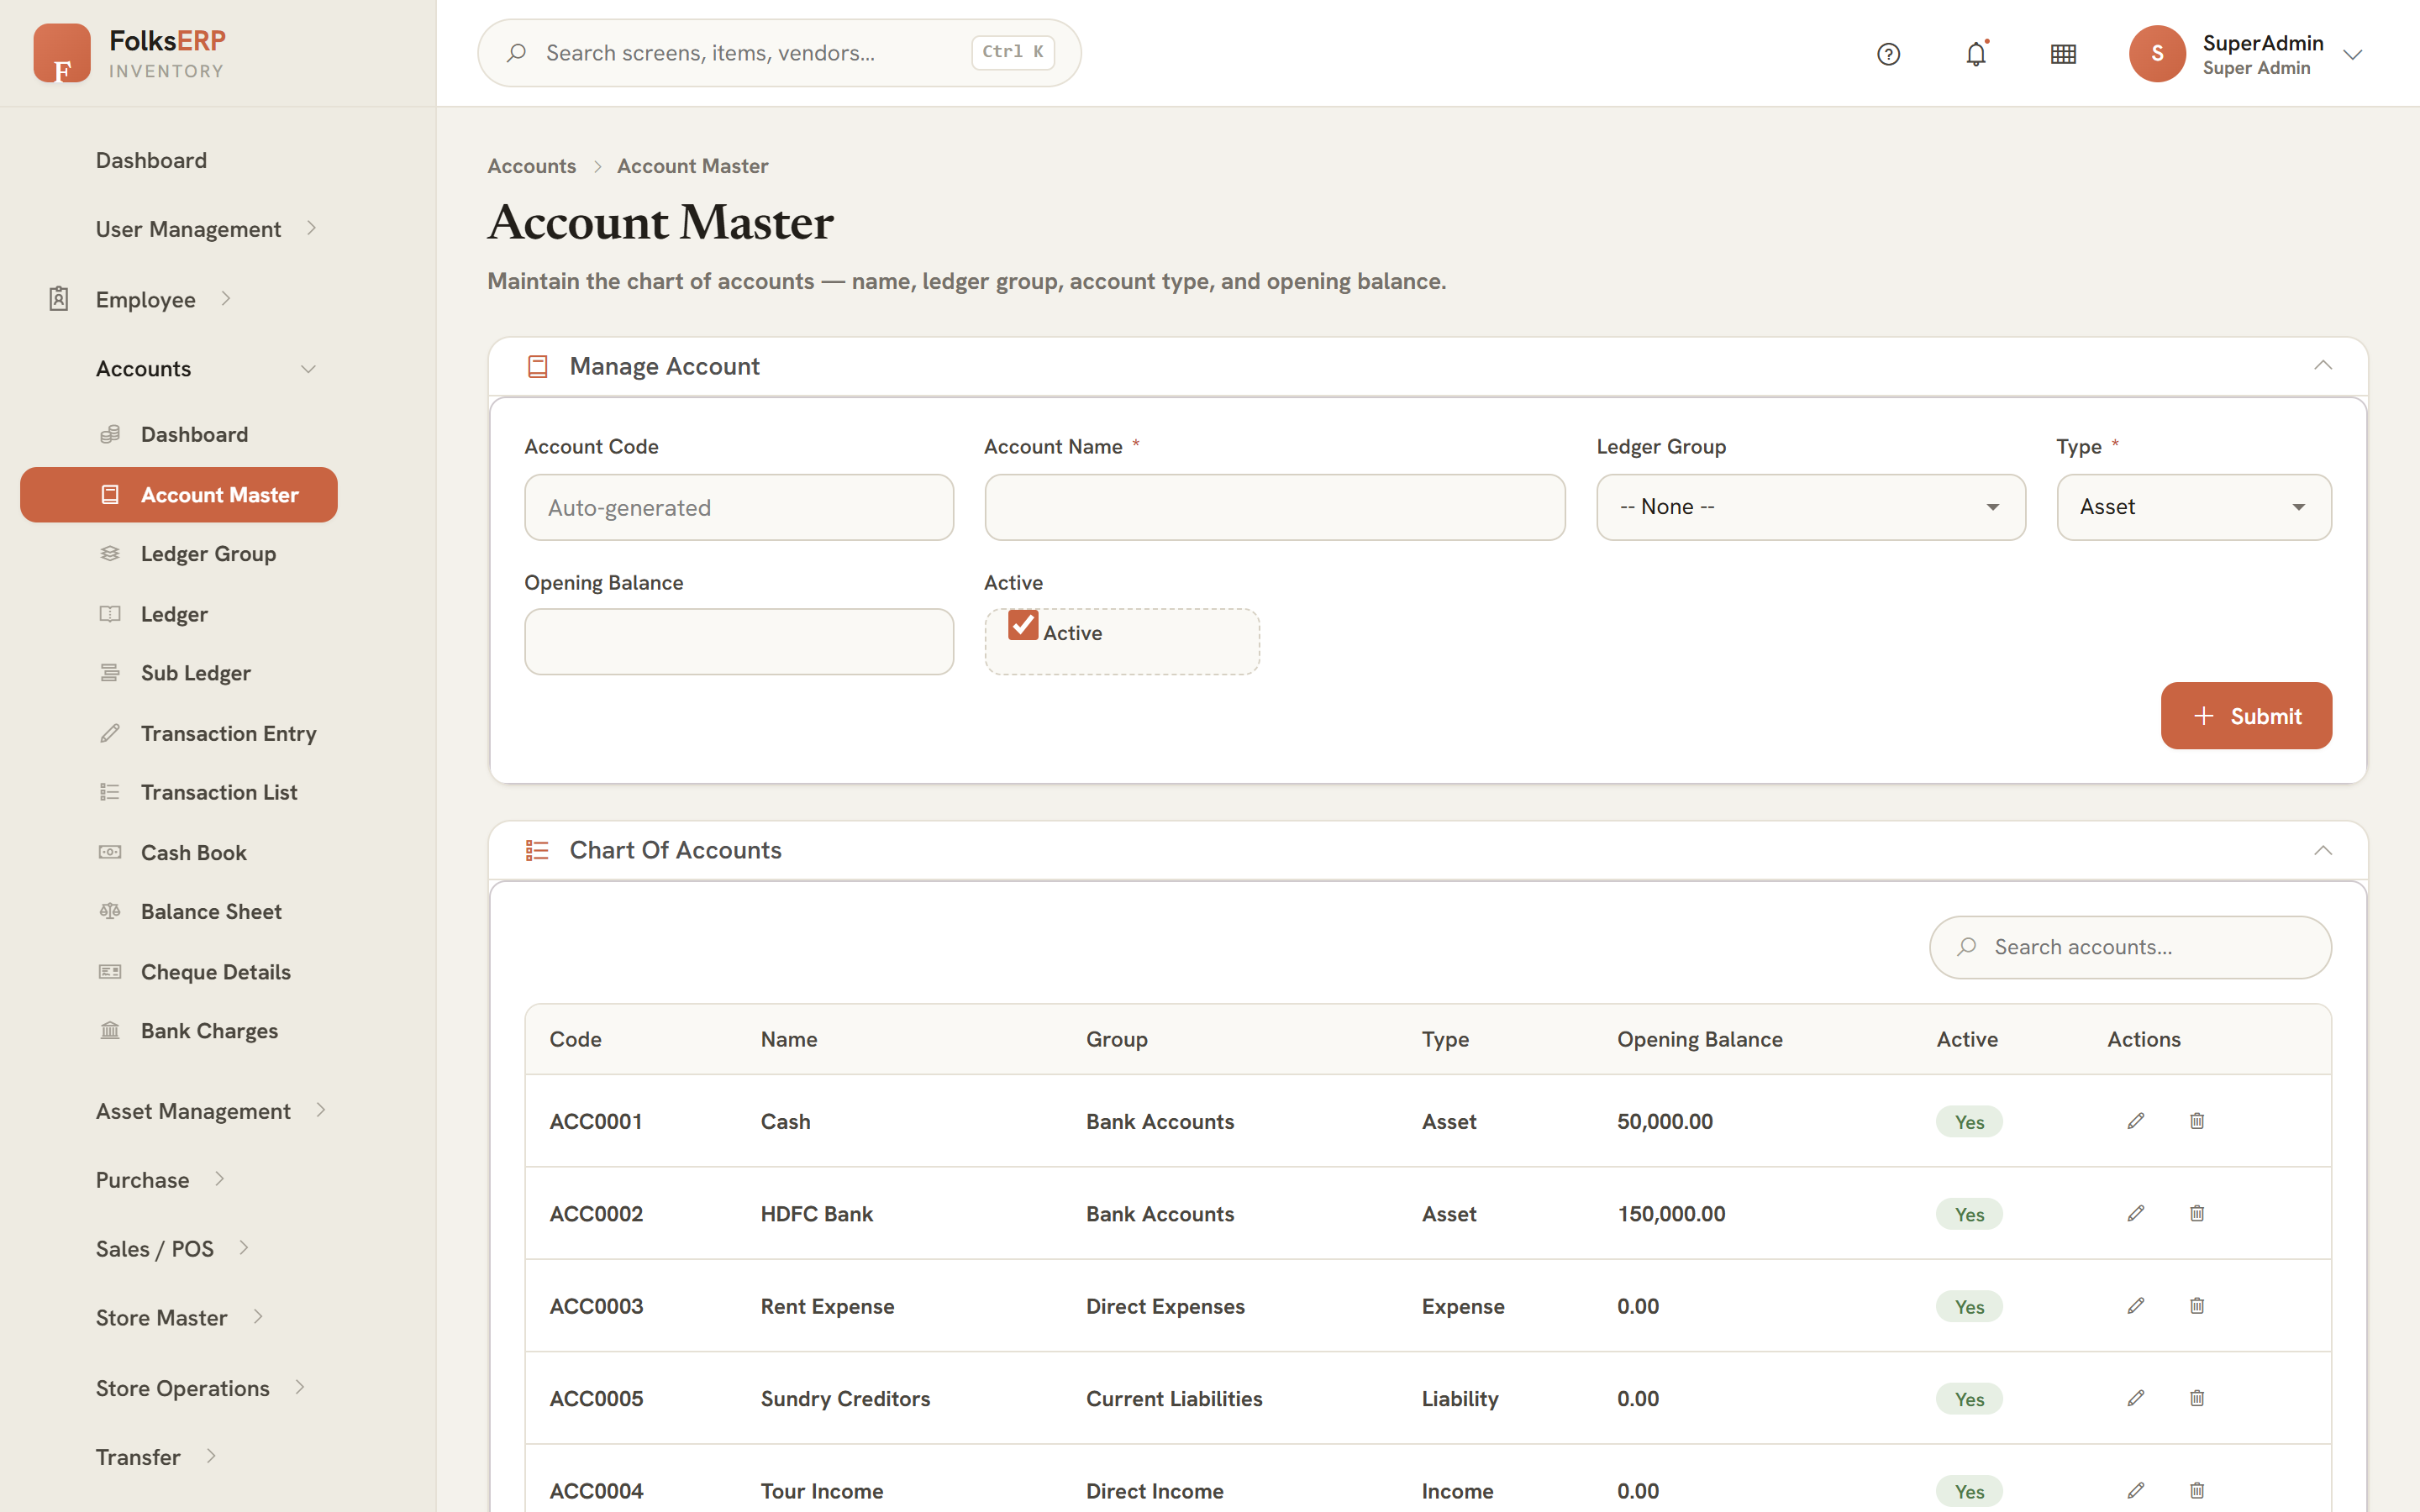The height and width of the screenshot is (1512, 2420).
Task: Click the Ledger Group layers icon
Action: [110, 553]
